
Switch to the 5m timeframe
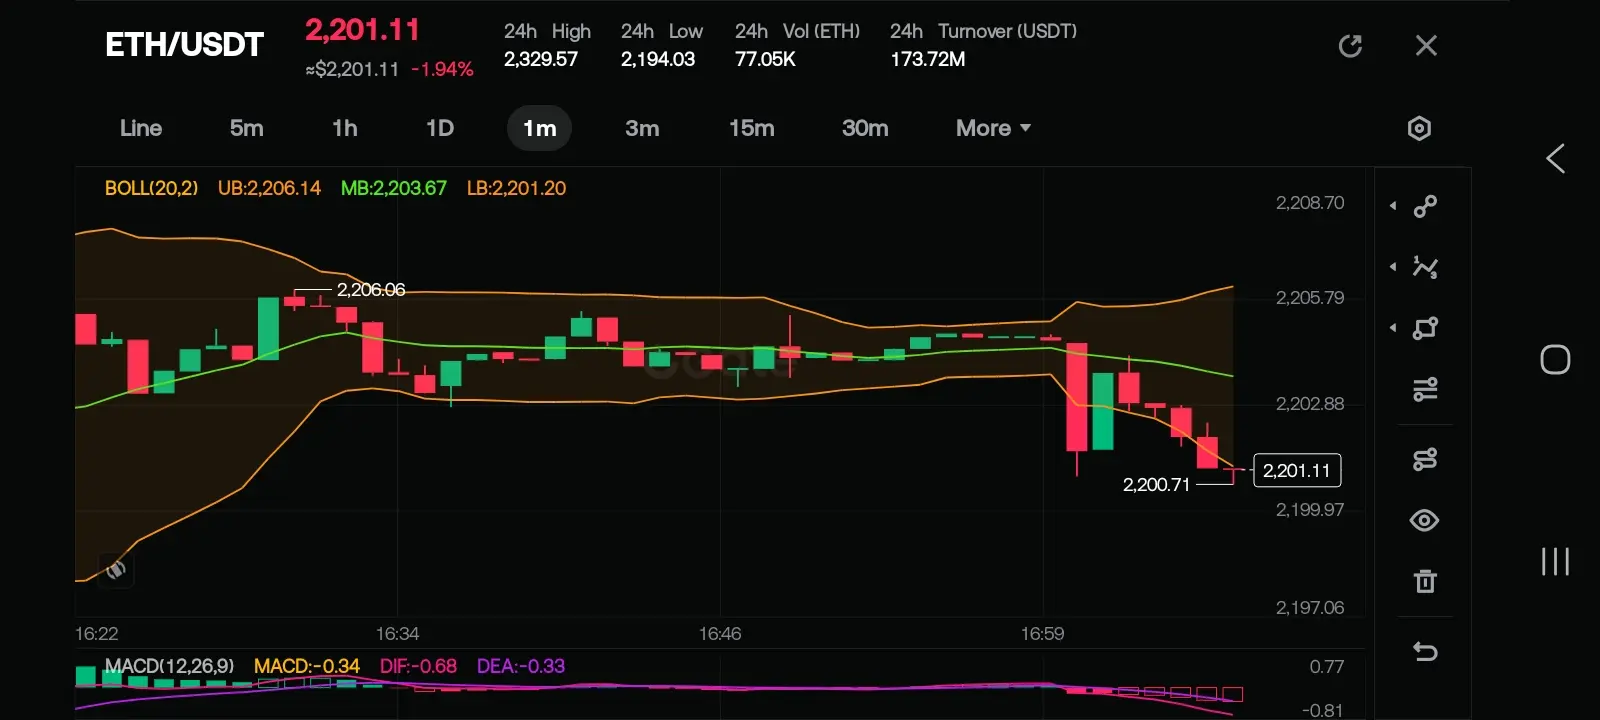click(x=246, y=128)
